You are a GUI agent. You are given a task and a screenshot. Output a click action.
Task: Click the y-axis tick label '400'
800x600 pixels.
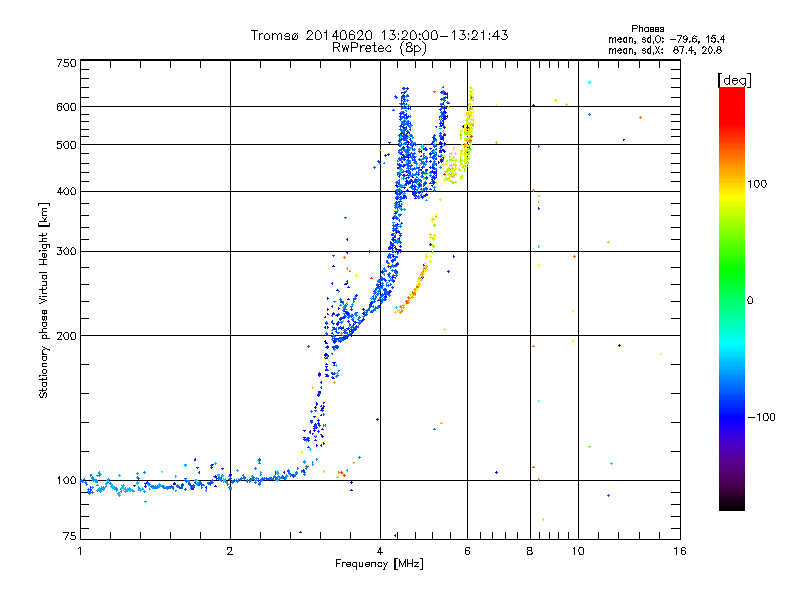pos(66,191)
